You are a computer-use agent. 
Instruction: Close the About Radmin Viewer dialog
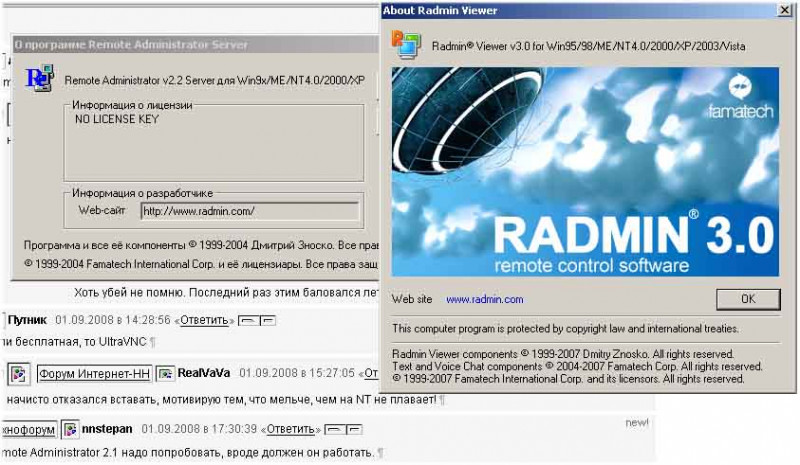point(784,10)
